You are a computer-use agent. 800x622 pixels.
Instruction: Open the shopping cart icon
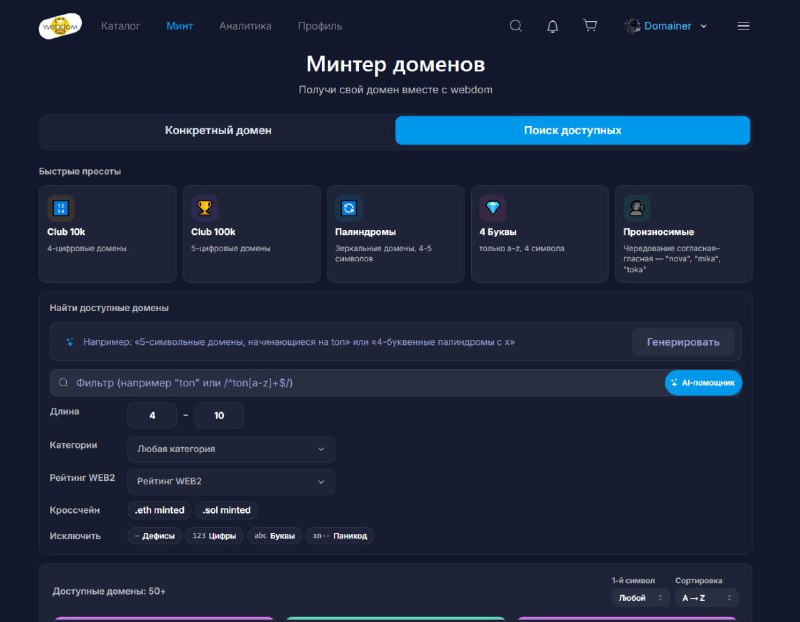click(x=590, y=26)
